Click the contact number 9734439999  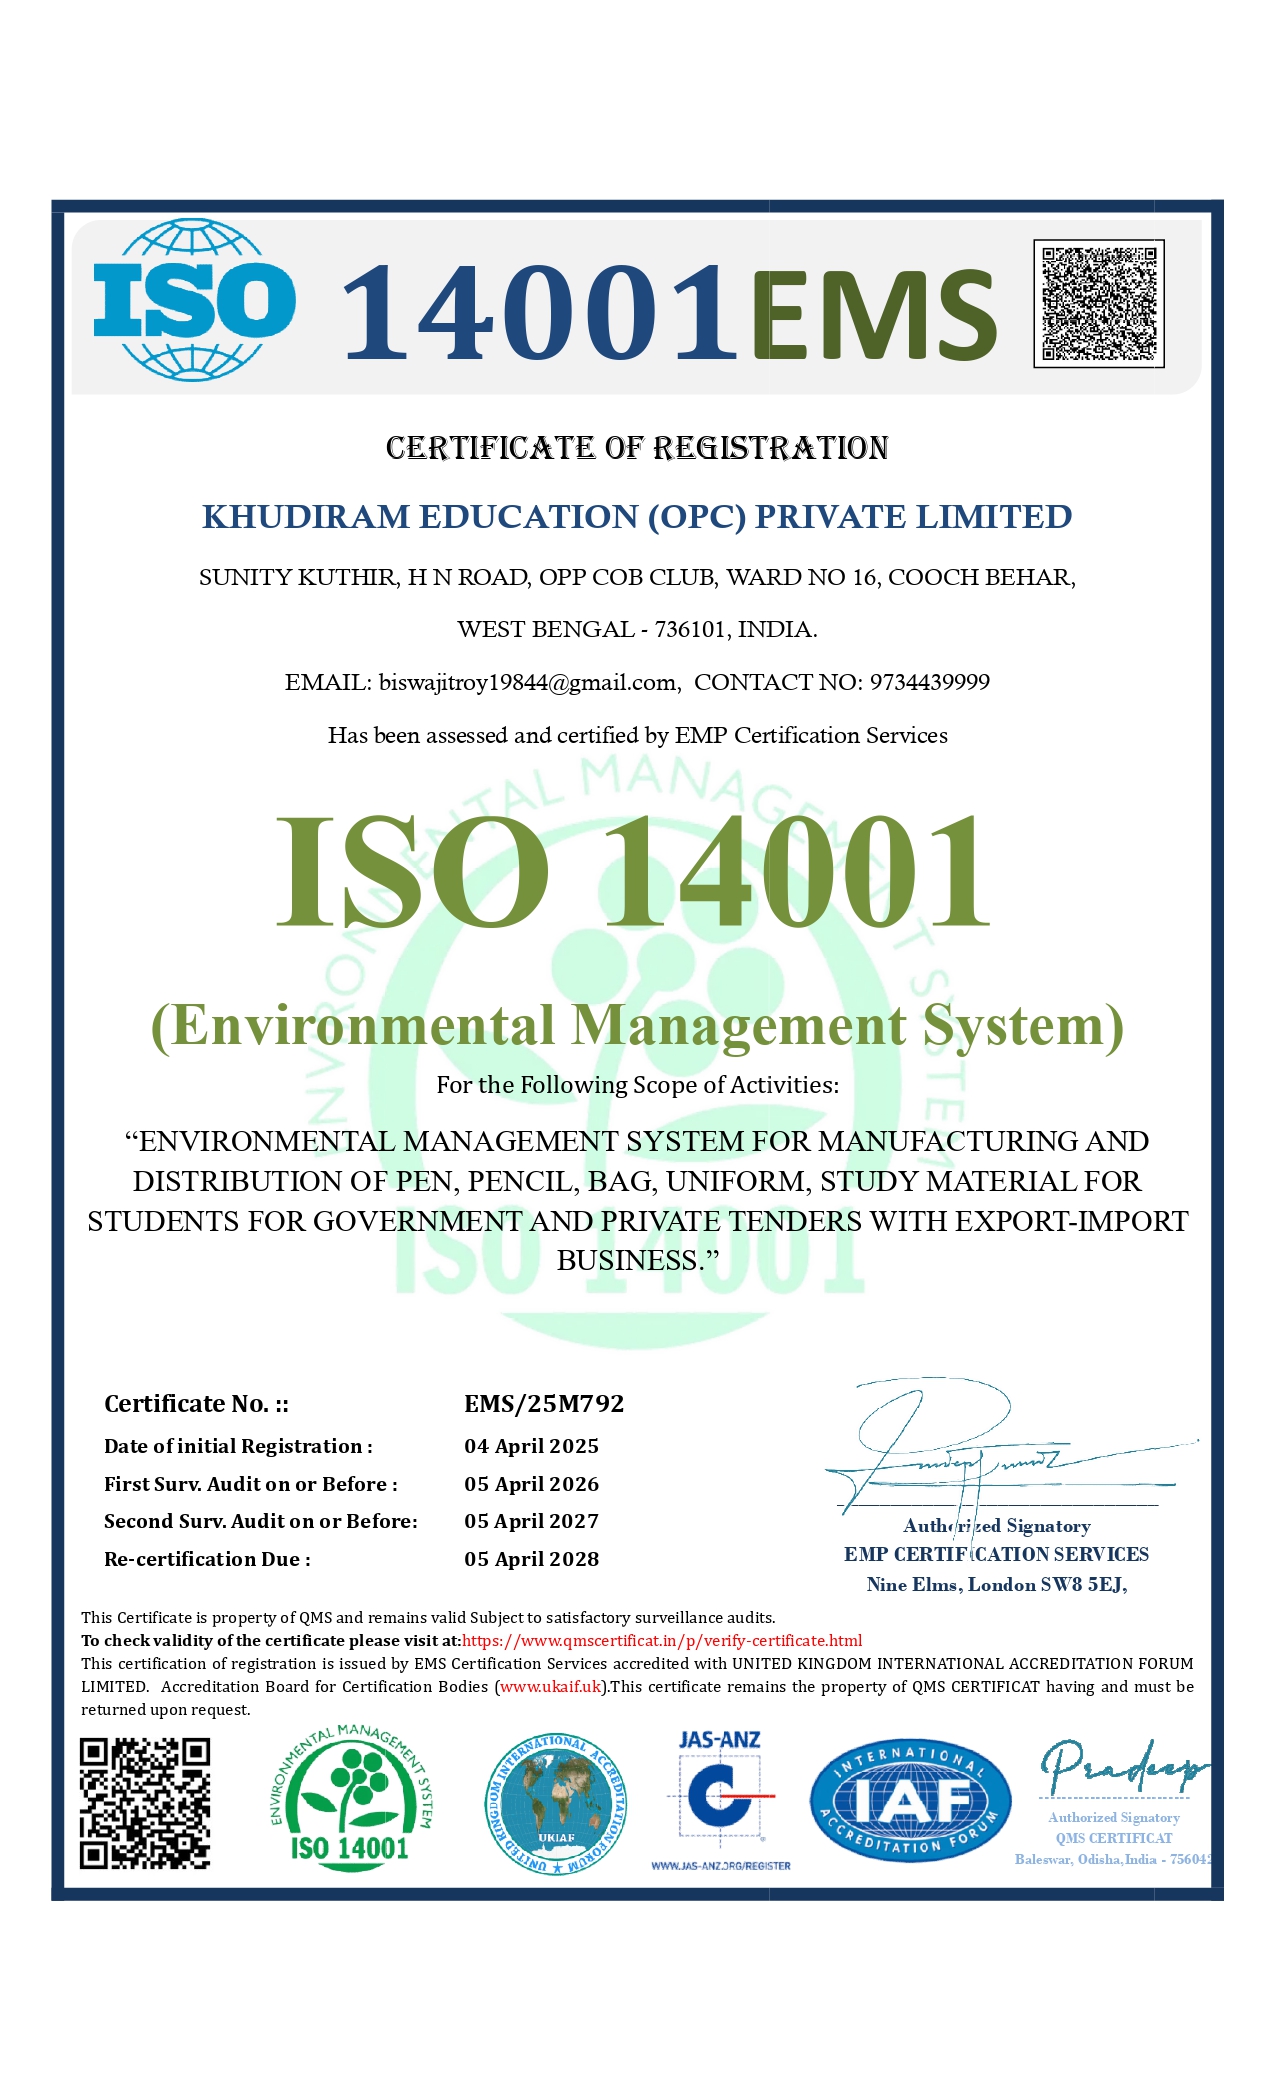929,682
